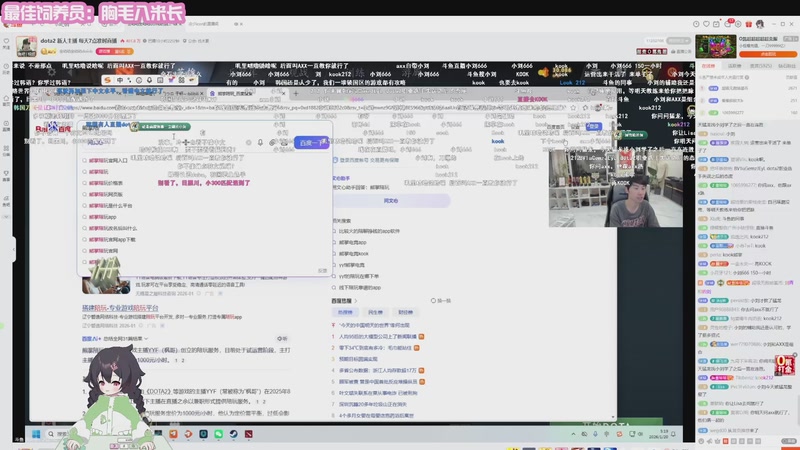Click the streamer webcam picture
The width and height of the screenshot is (800, 450).
[615, 188]
